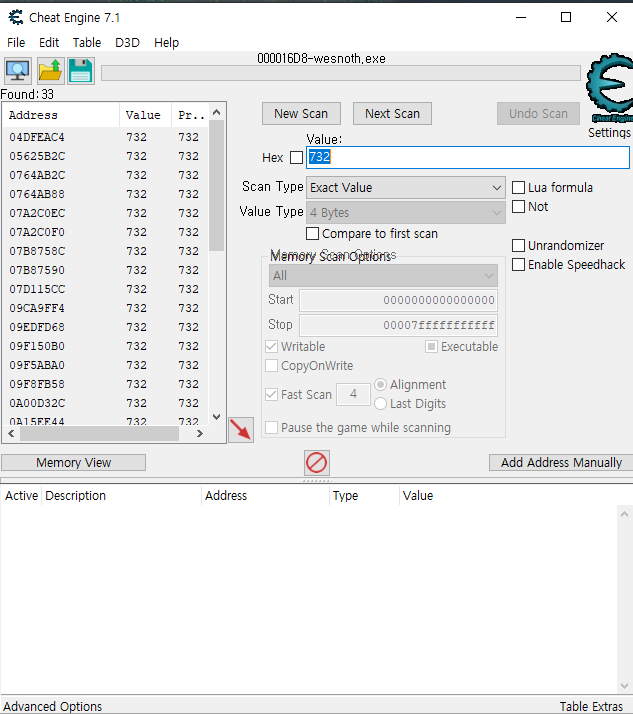The image size is (633, 714).
Task: Click the Type column header
Action: pos(363,495)
